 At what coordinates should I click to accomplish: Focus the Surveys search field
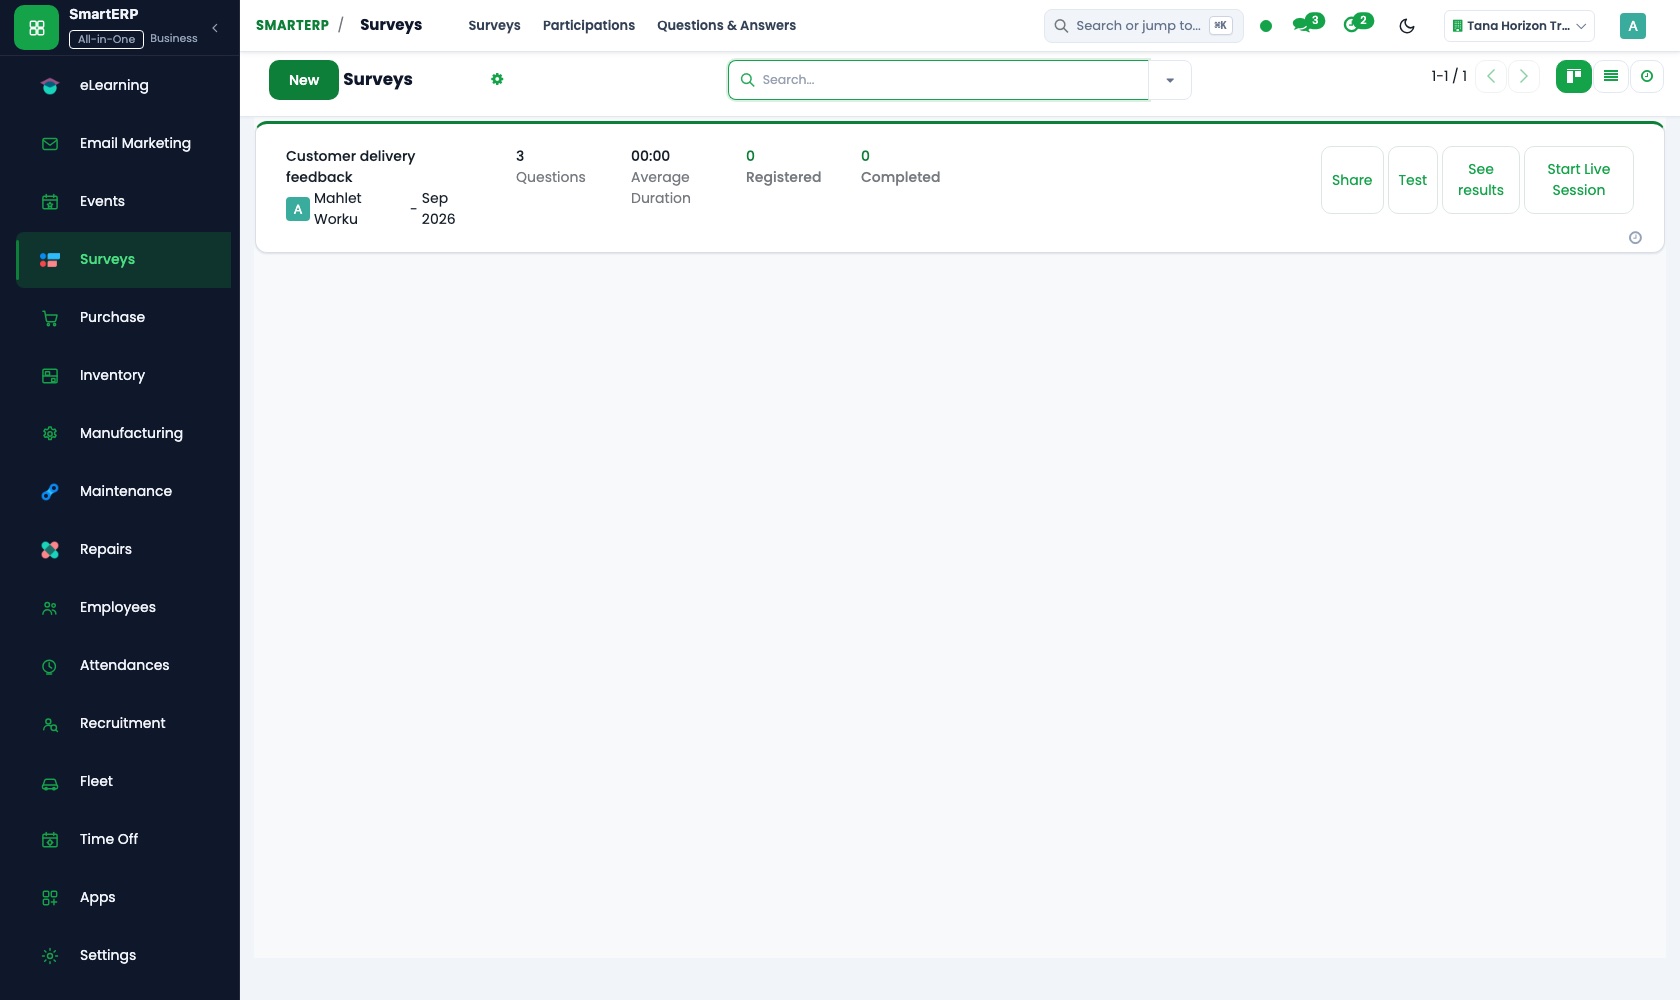coord(938,80)
